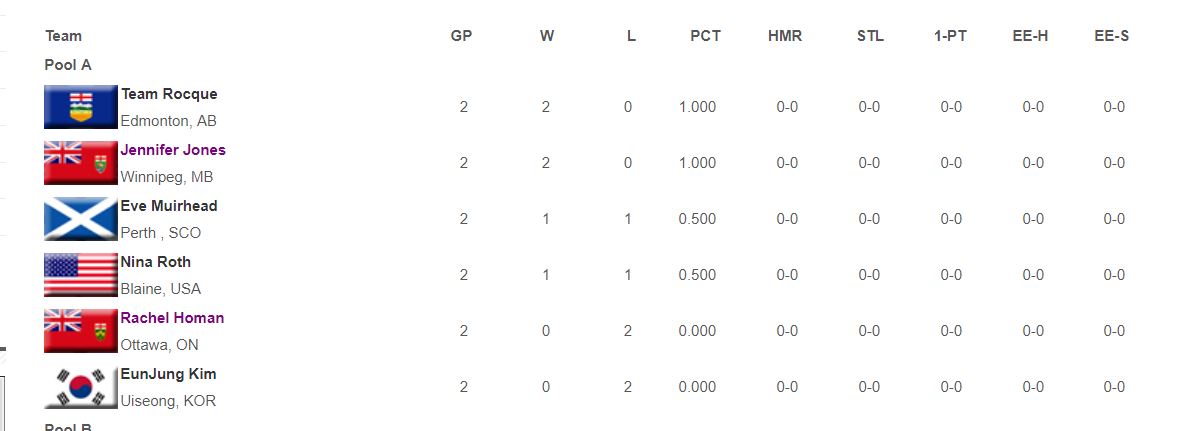Image resolution: width=1181 pixels, height=431 pixels.
Task: Click the Ontario flag beside Rachel Homan
Action: 81,331
